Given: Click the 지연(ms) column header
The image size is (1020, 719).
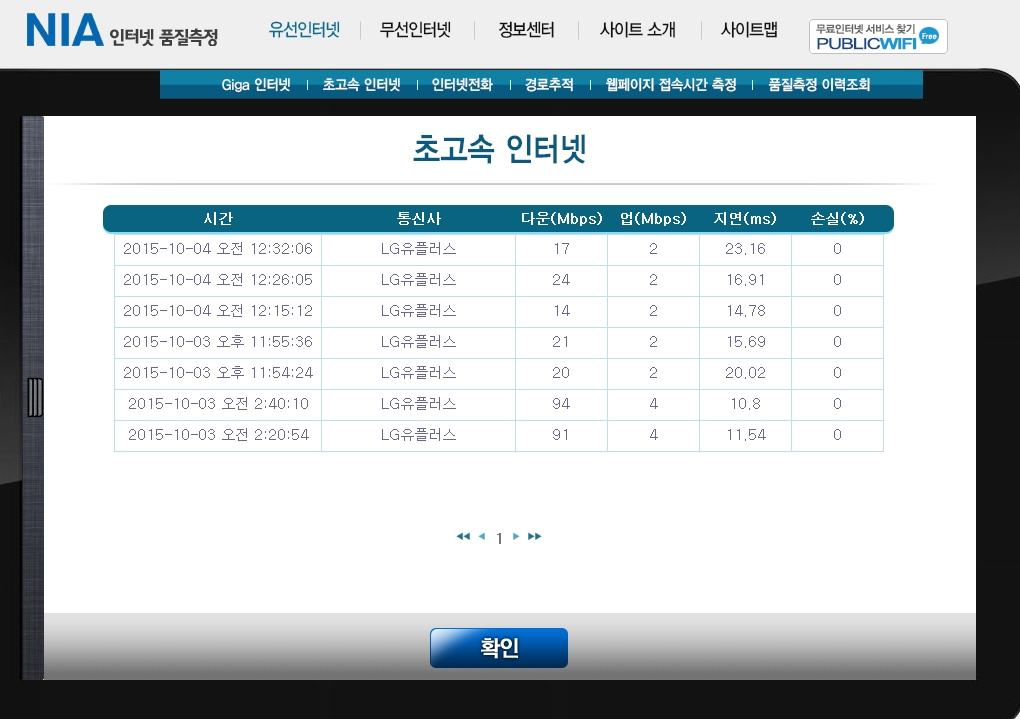Looking at the screenshot, I should (x=745, y=219).
